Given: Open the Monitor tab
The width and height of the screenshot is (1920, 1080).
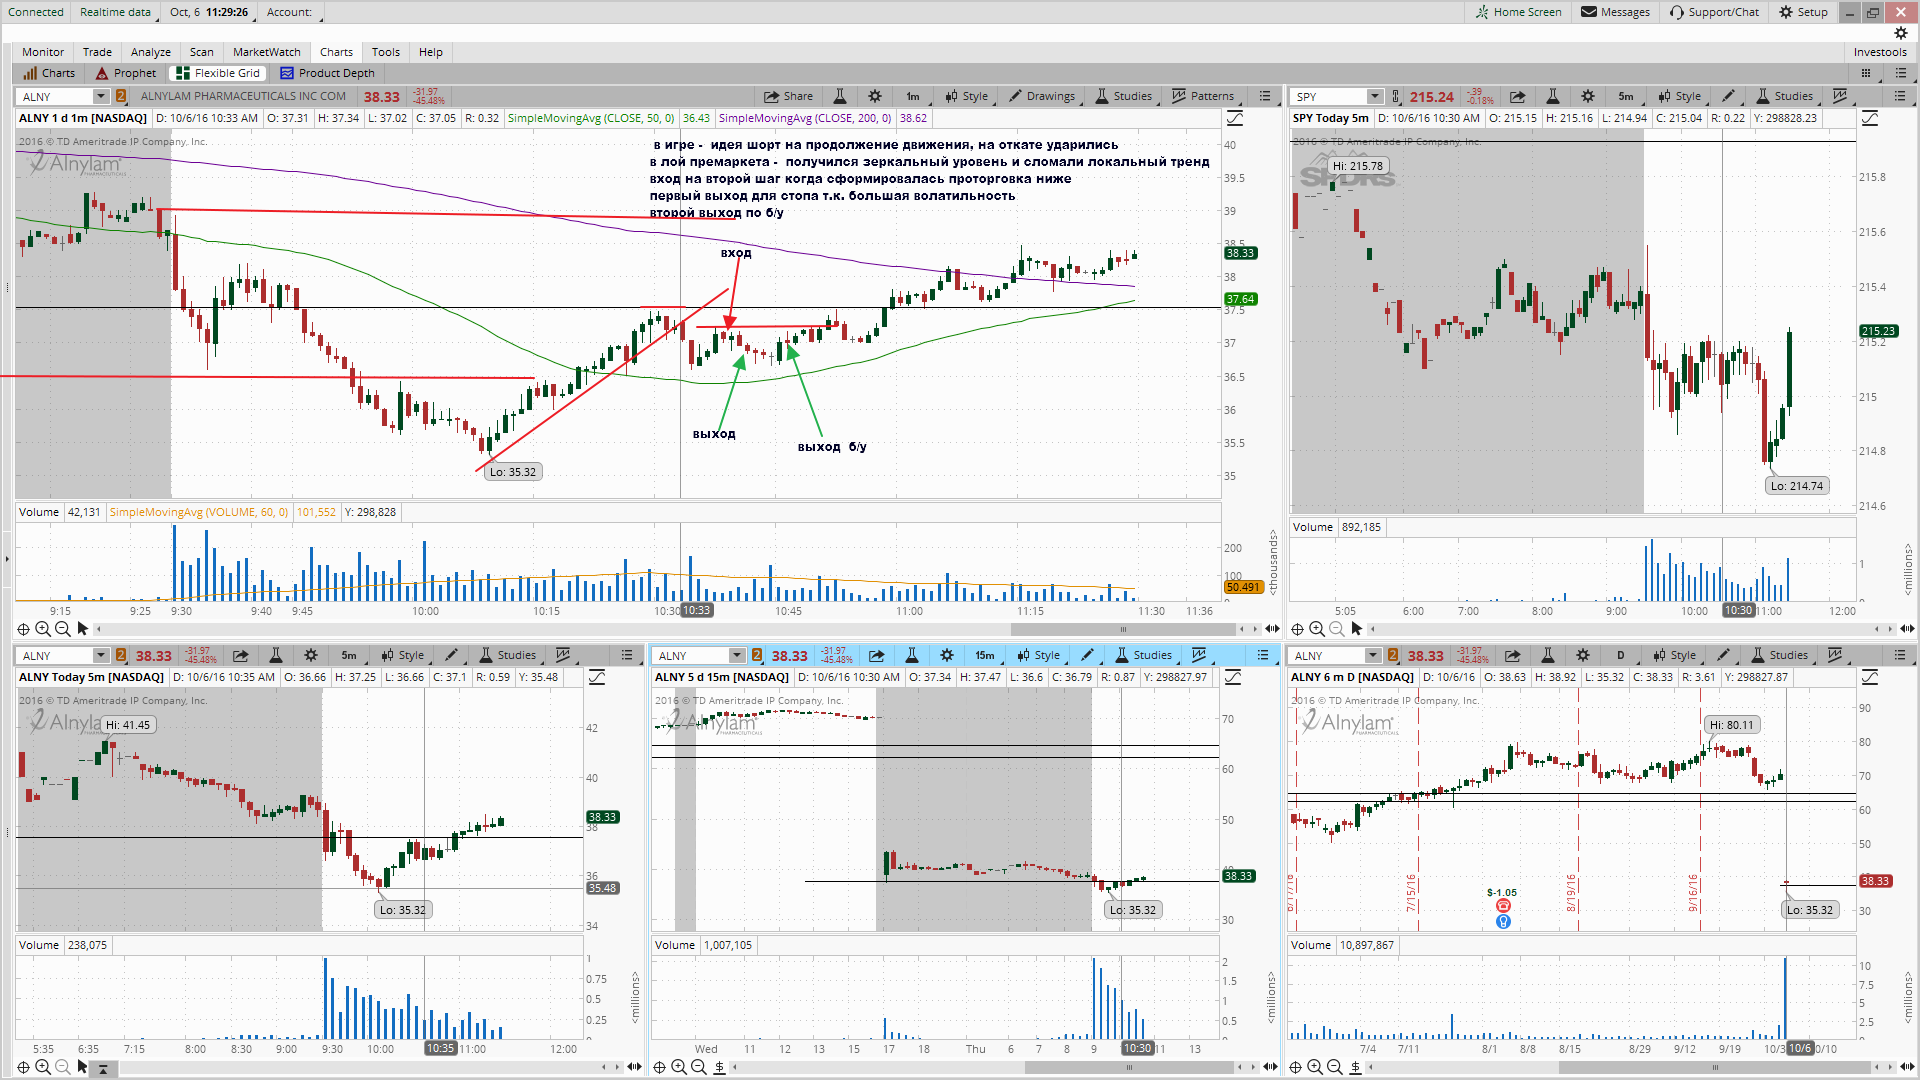Looking at the screenshot, I should [43, 52].
